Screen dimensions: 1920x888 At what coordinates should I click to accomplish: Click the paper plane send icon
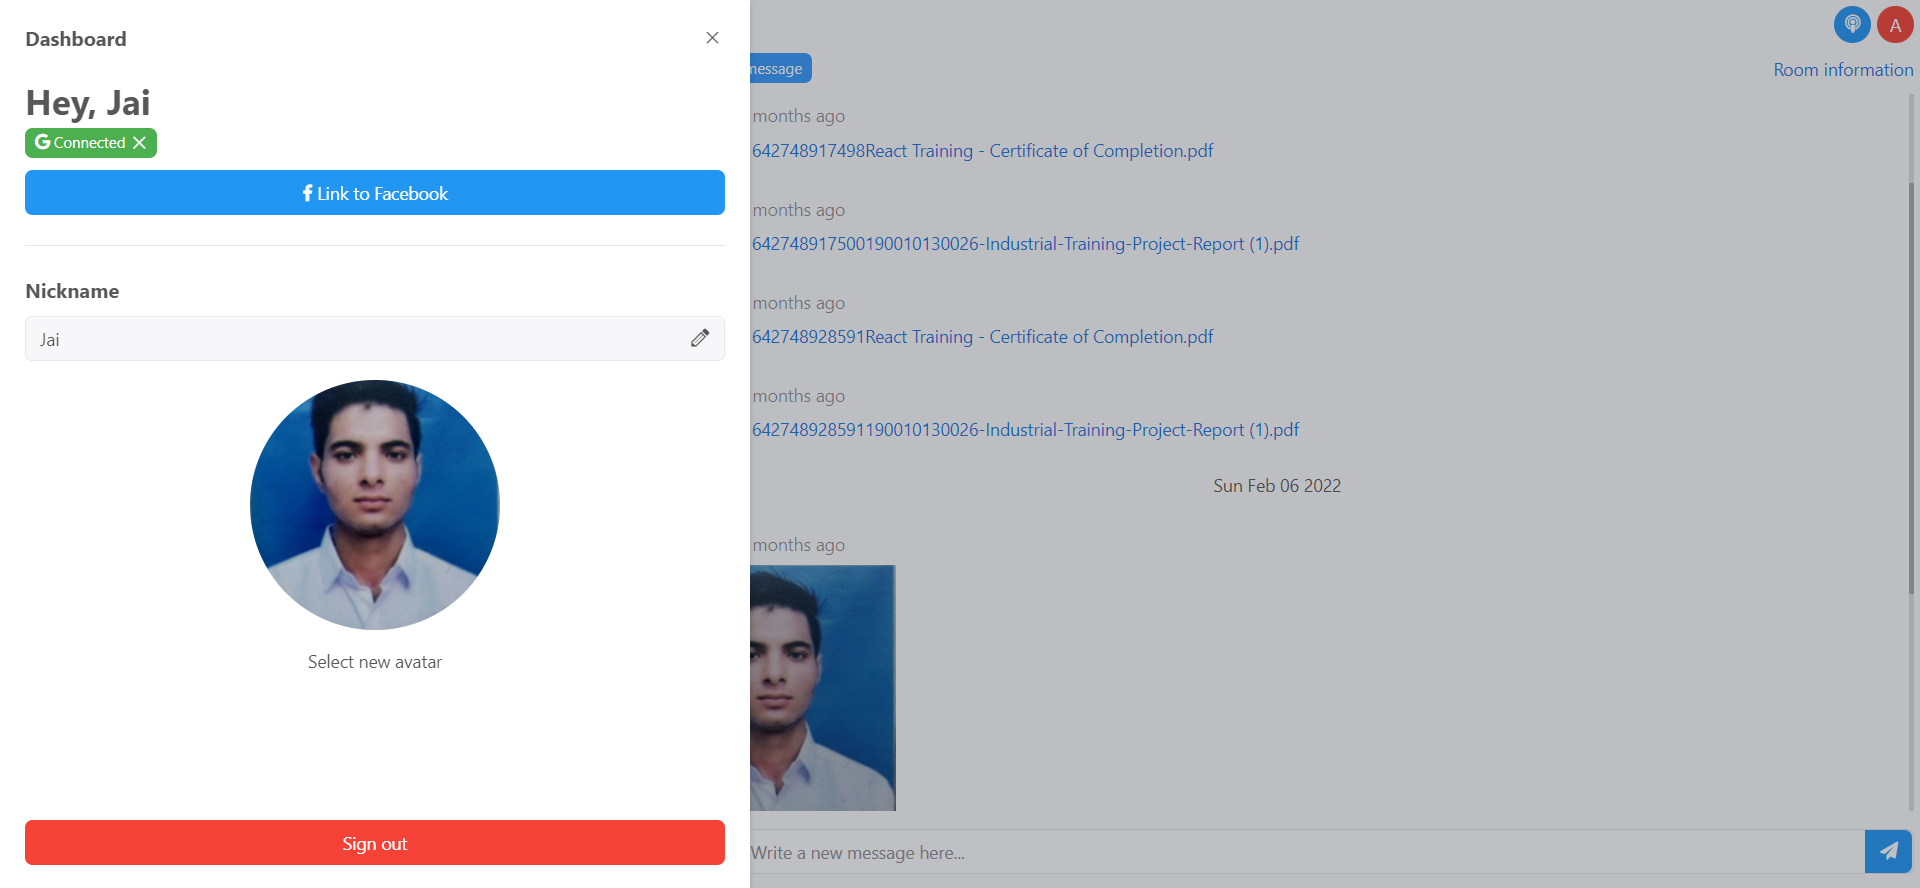[x=1888, y=851]
